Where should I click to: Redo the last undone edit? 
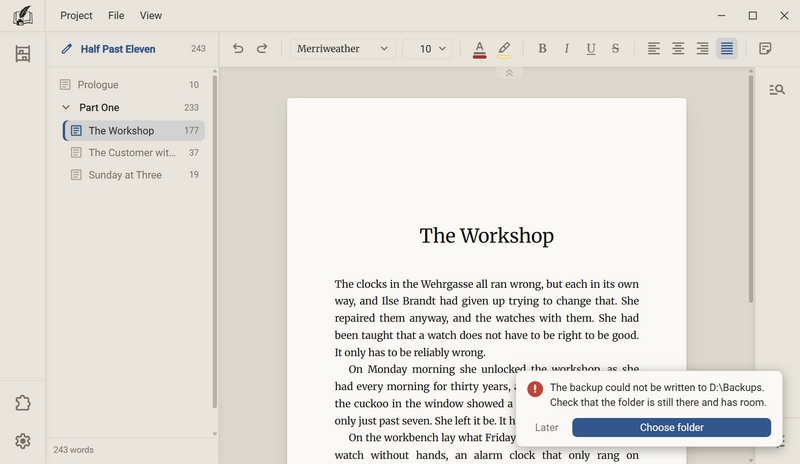(262, 48)
